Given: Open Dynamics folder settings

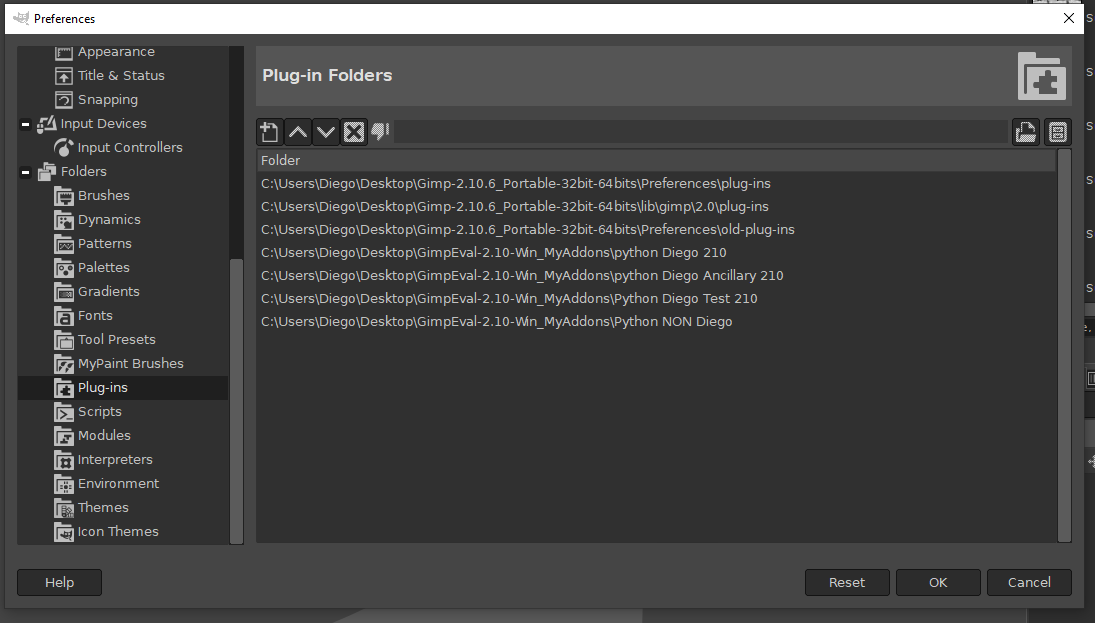Looking at the screenshot, I should (109, 219).
